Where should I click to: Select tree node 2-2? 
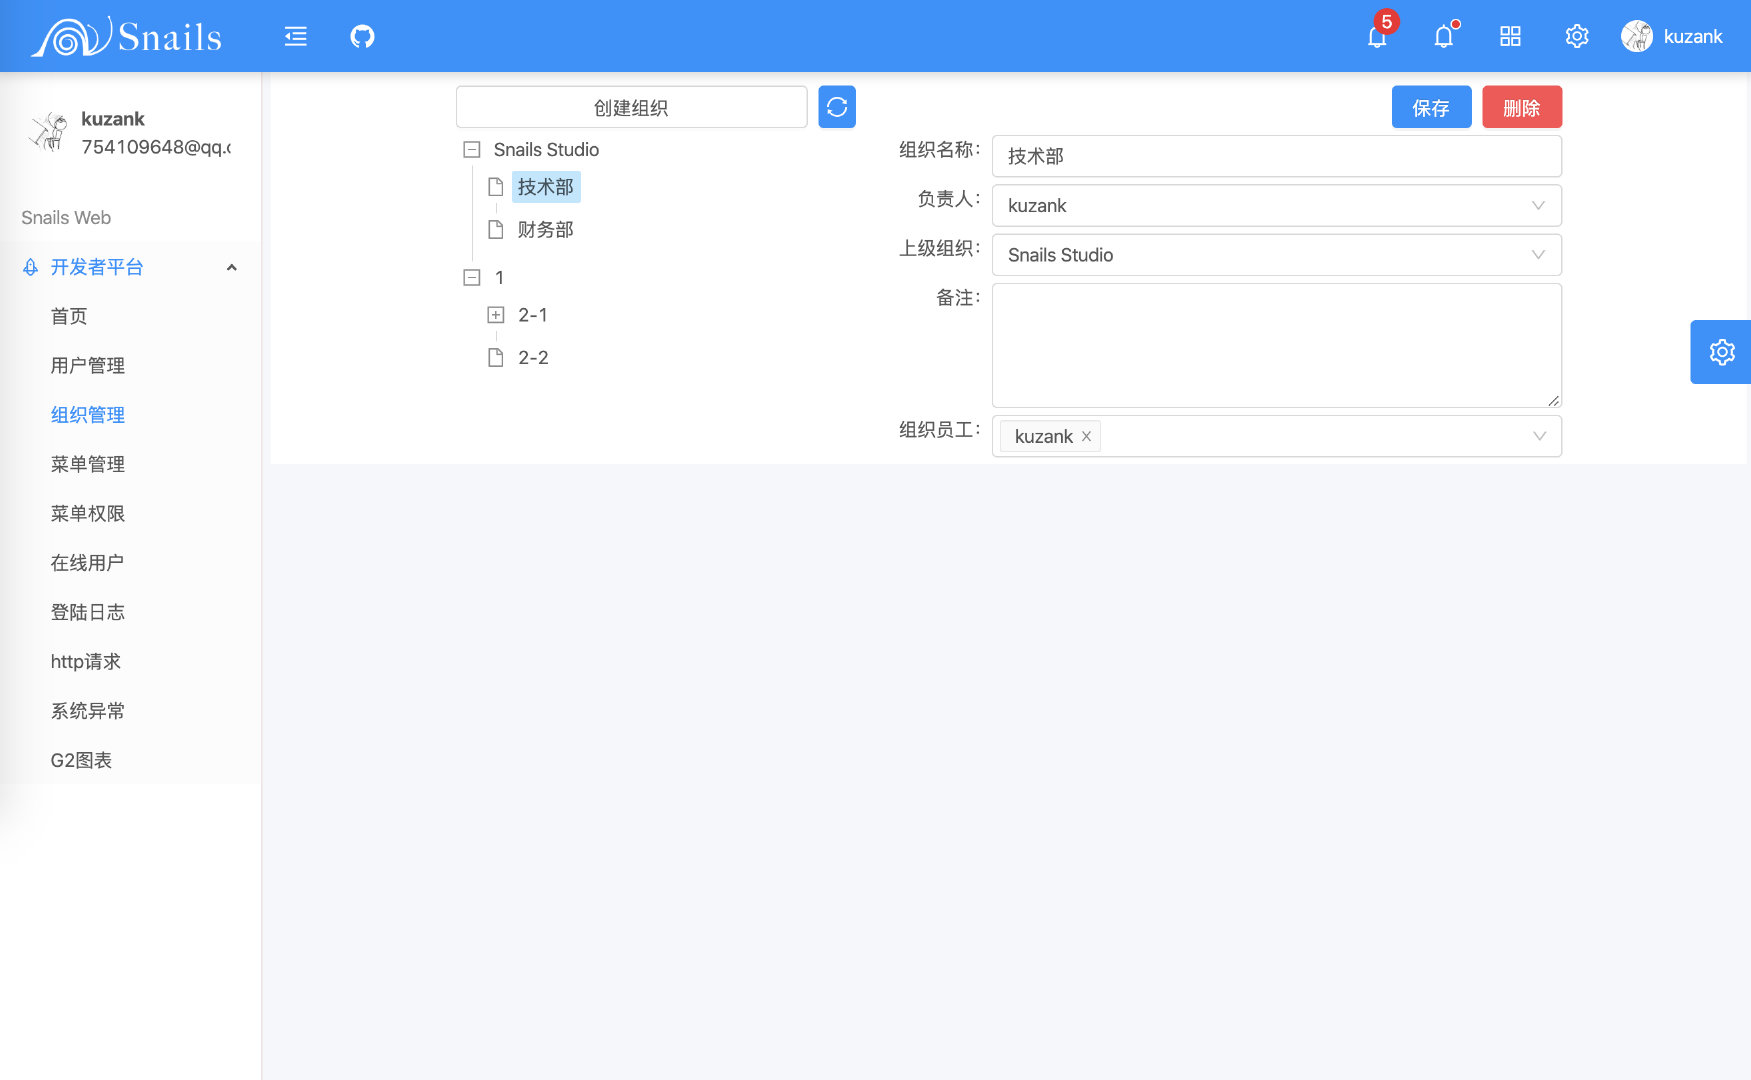tap(533, 358)
